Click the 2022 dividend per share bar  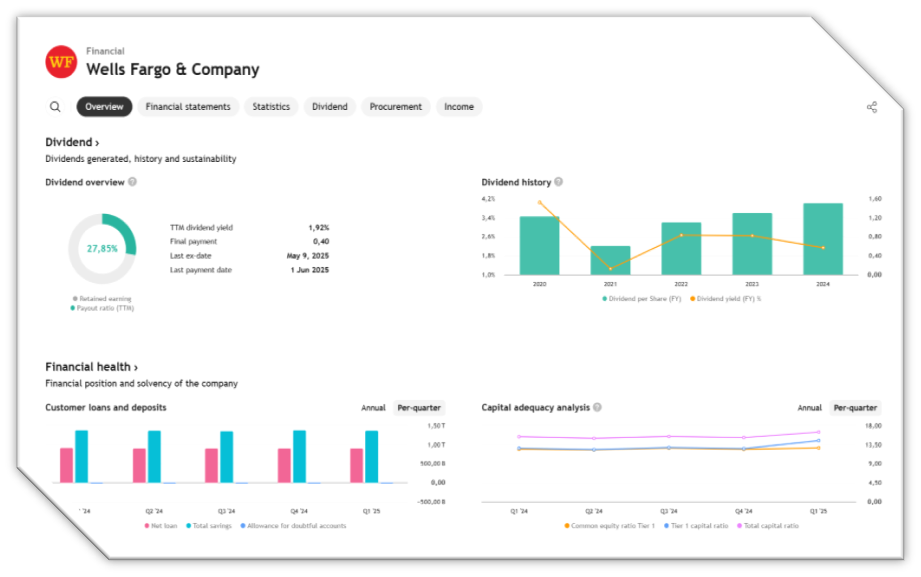[681, 249]
